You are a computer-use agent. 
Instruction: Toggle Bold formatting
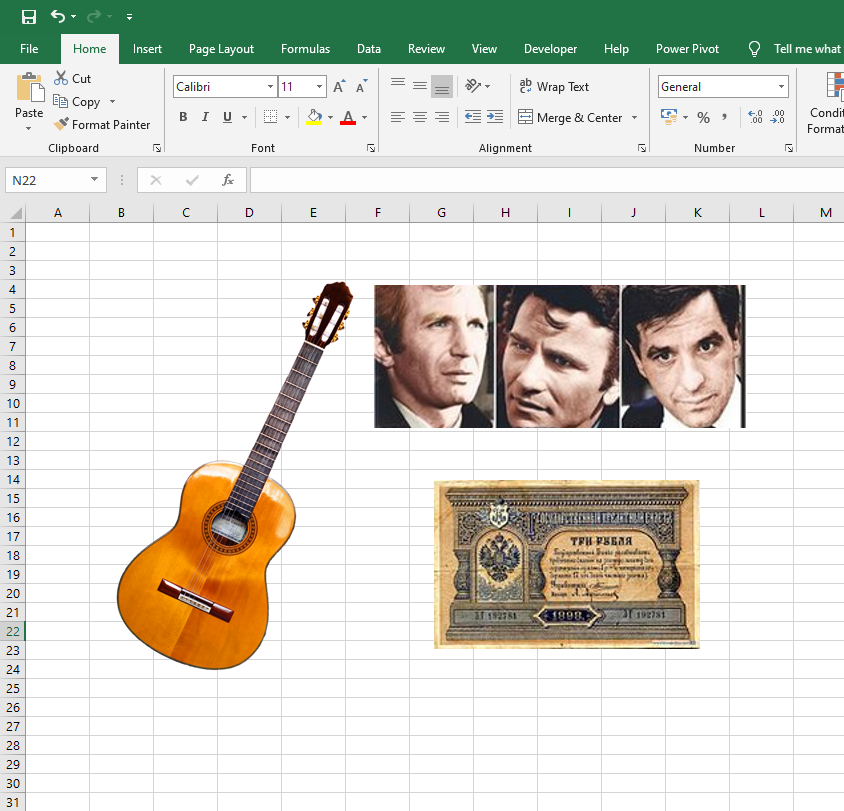tap(184, 117)
